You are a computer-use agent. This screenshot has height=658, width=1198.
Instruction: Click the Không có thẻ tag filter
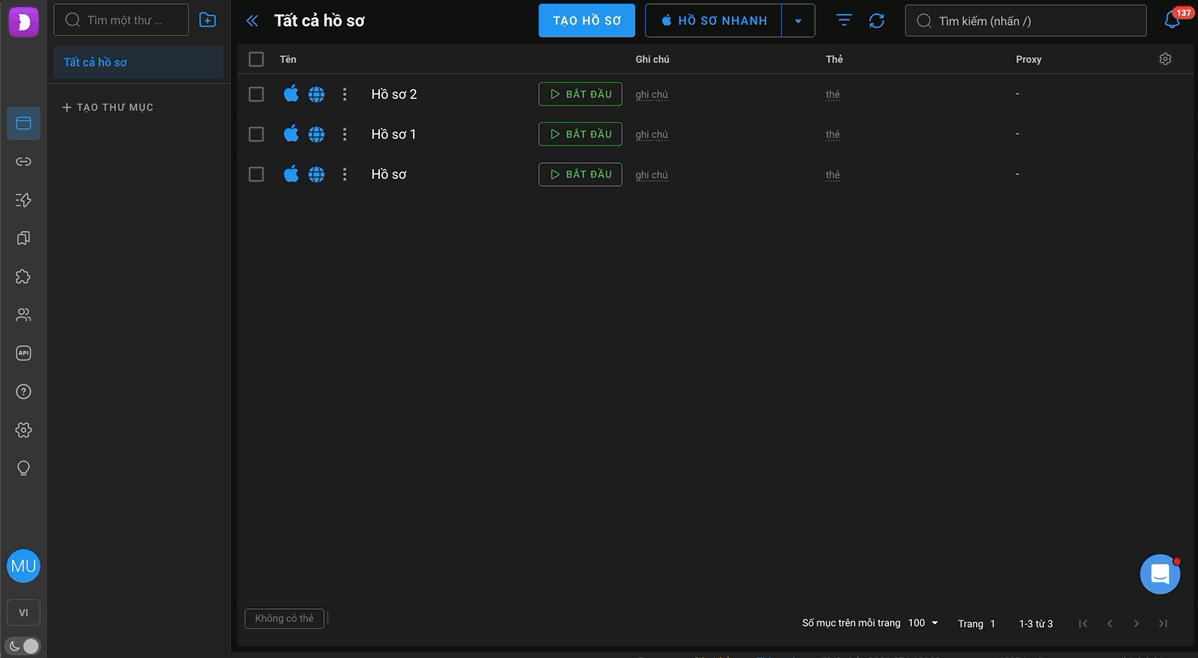(x=284, y=618)
